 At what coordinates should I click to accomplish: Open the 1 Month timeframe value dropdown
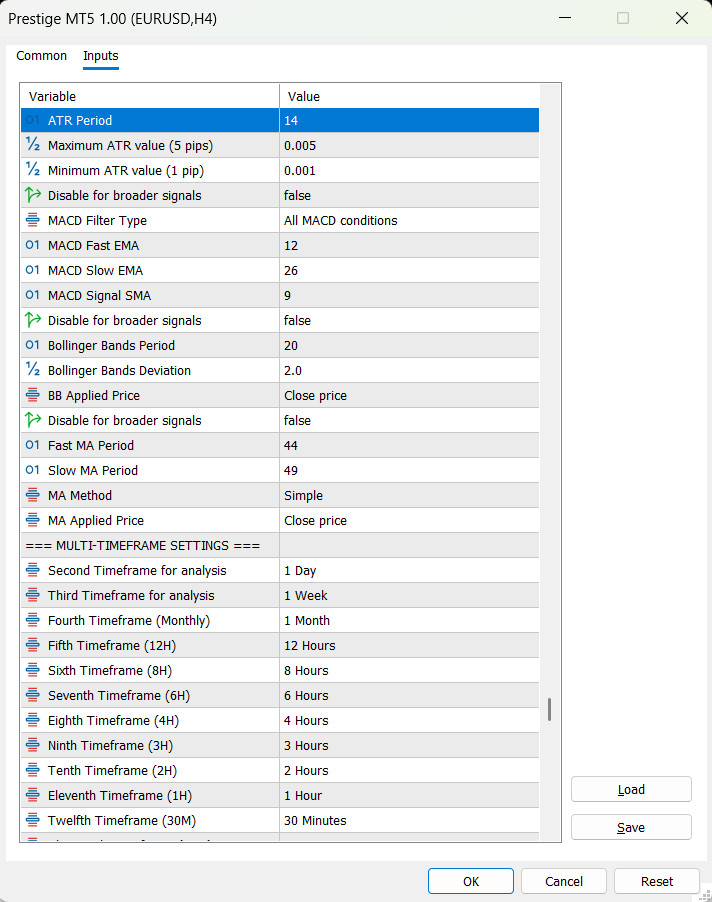tap(409, 620)
